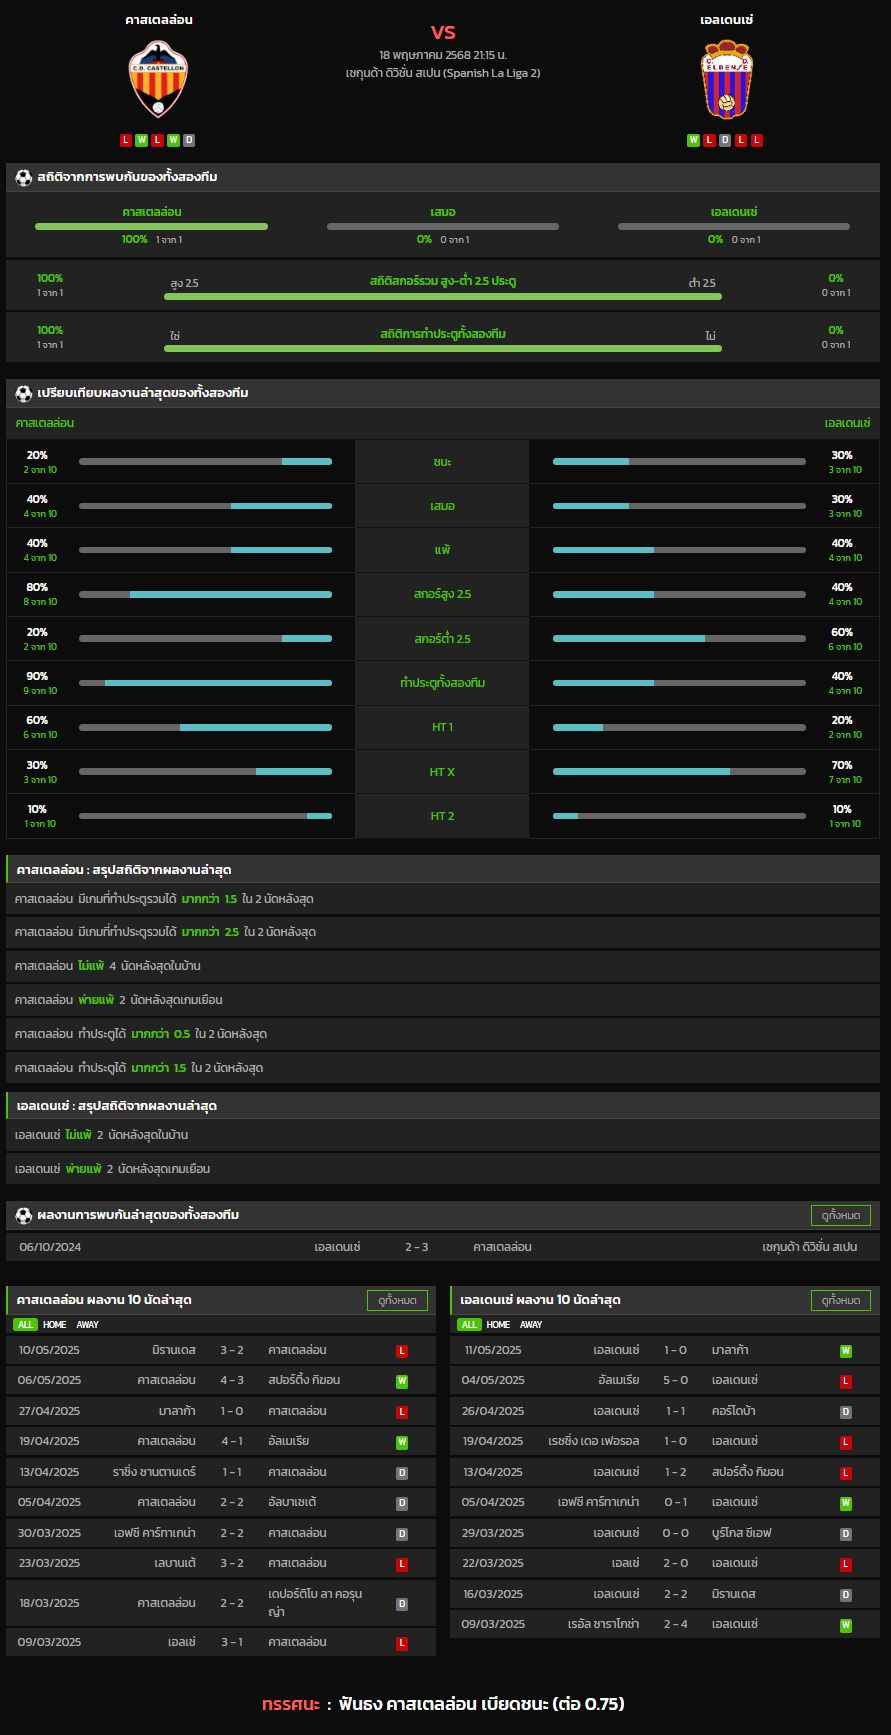Click the L badge on the สปอร์ติ้ง กิฆอน 1-2 row

pos(846,1473)
